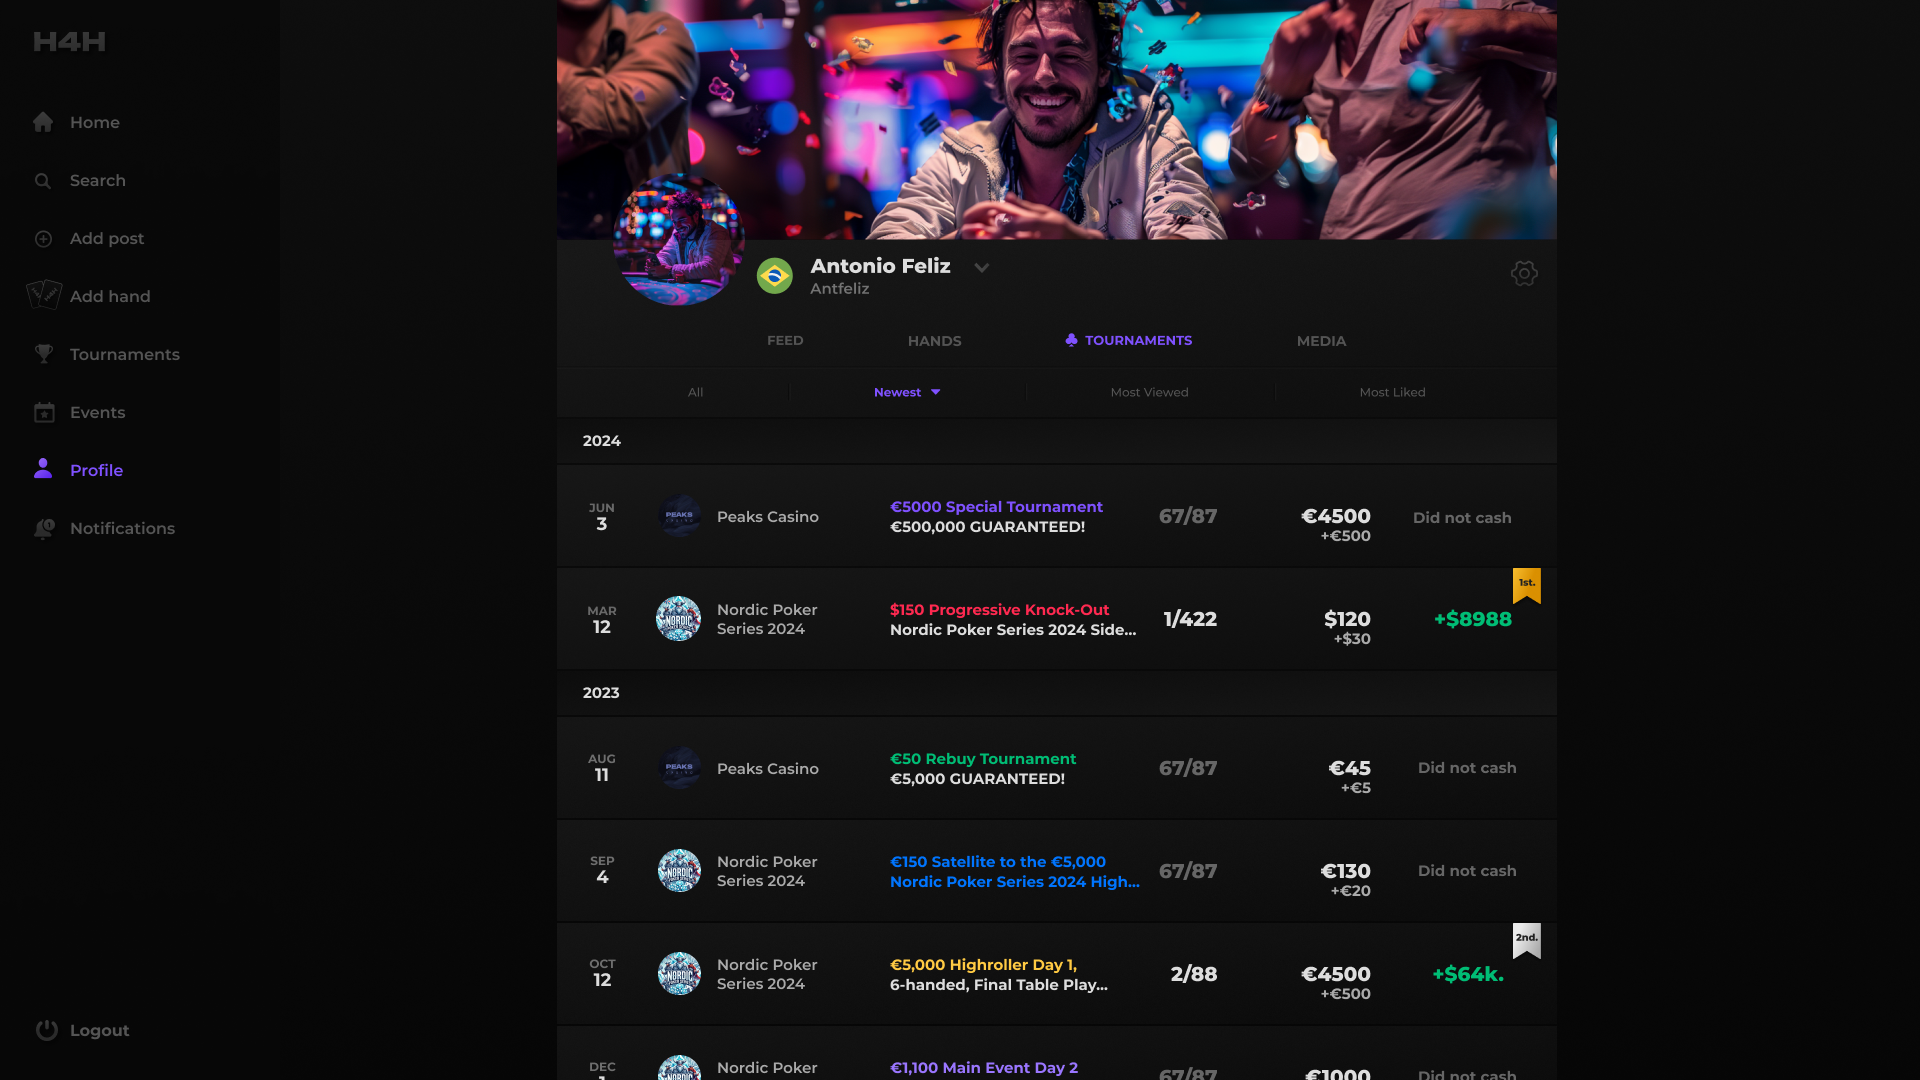Click the Add hand cards icon
This screenshot has width=1920, height=1080.
click(44, 295)
